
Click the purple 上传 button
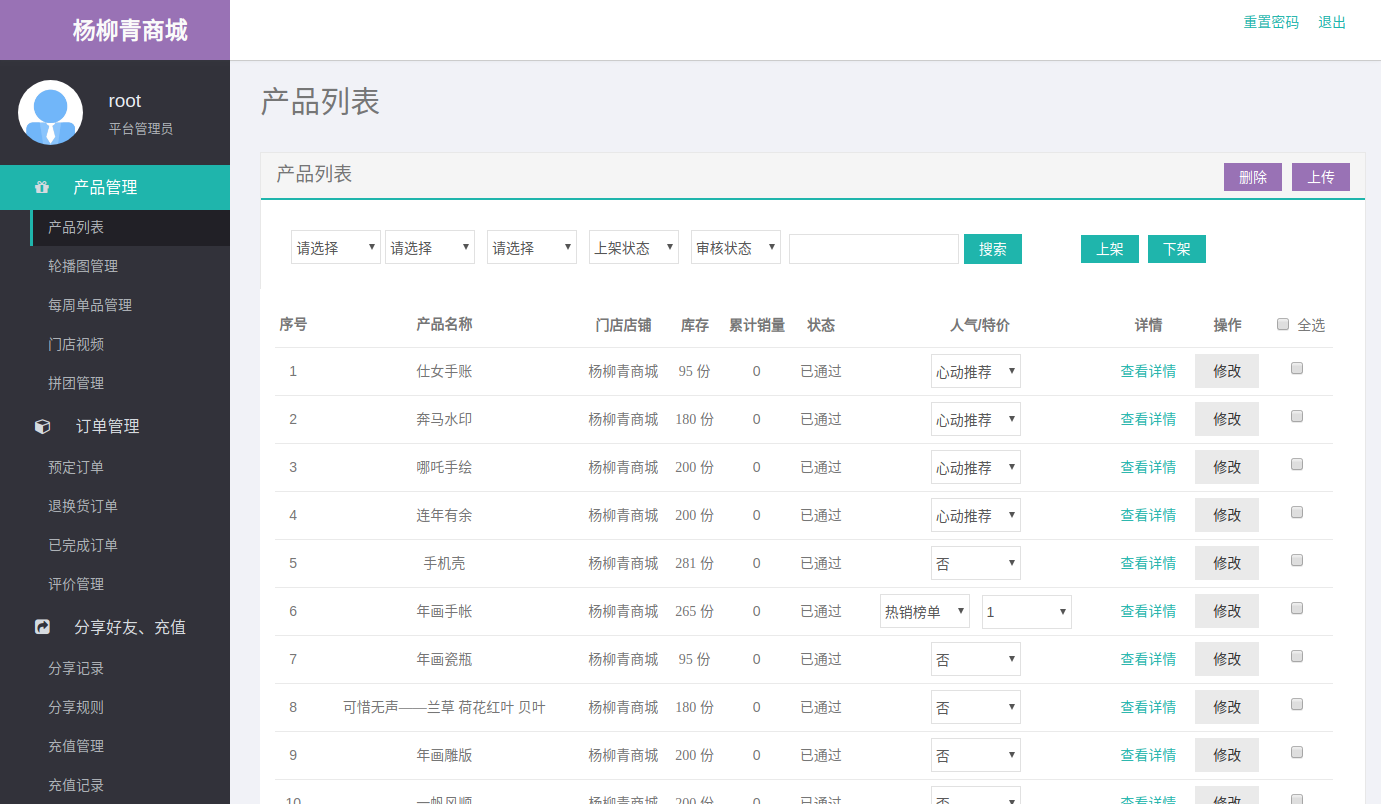click(x=1320, y=177)
